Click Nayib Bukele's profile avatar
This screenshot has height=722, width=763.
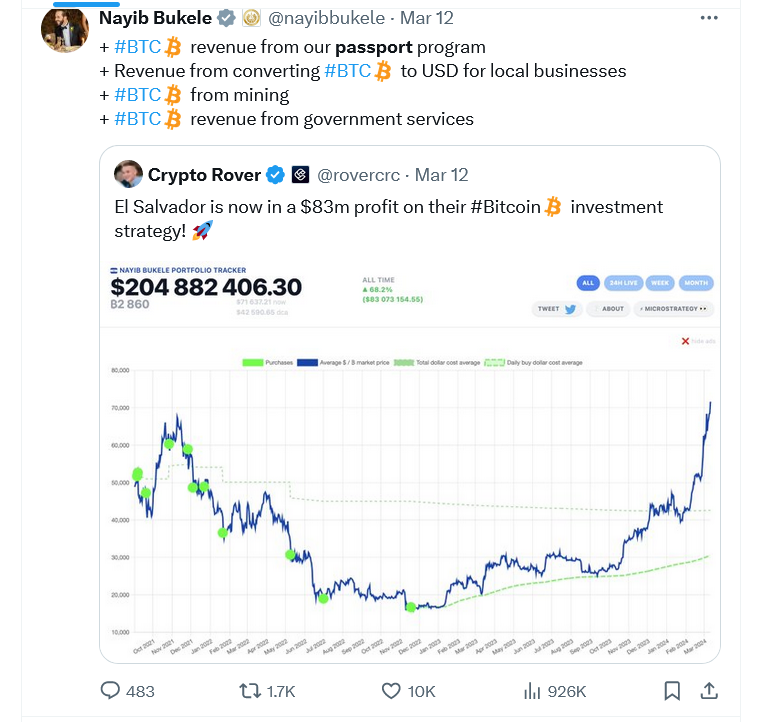point(65,29)
